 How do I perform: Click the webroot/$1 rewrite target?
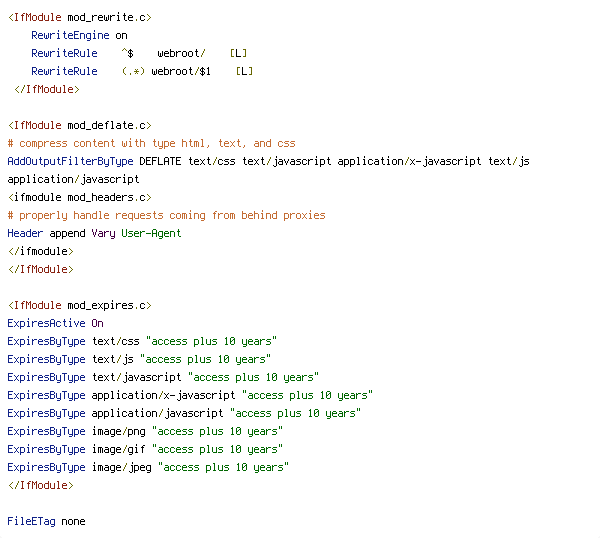(181, 71)
